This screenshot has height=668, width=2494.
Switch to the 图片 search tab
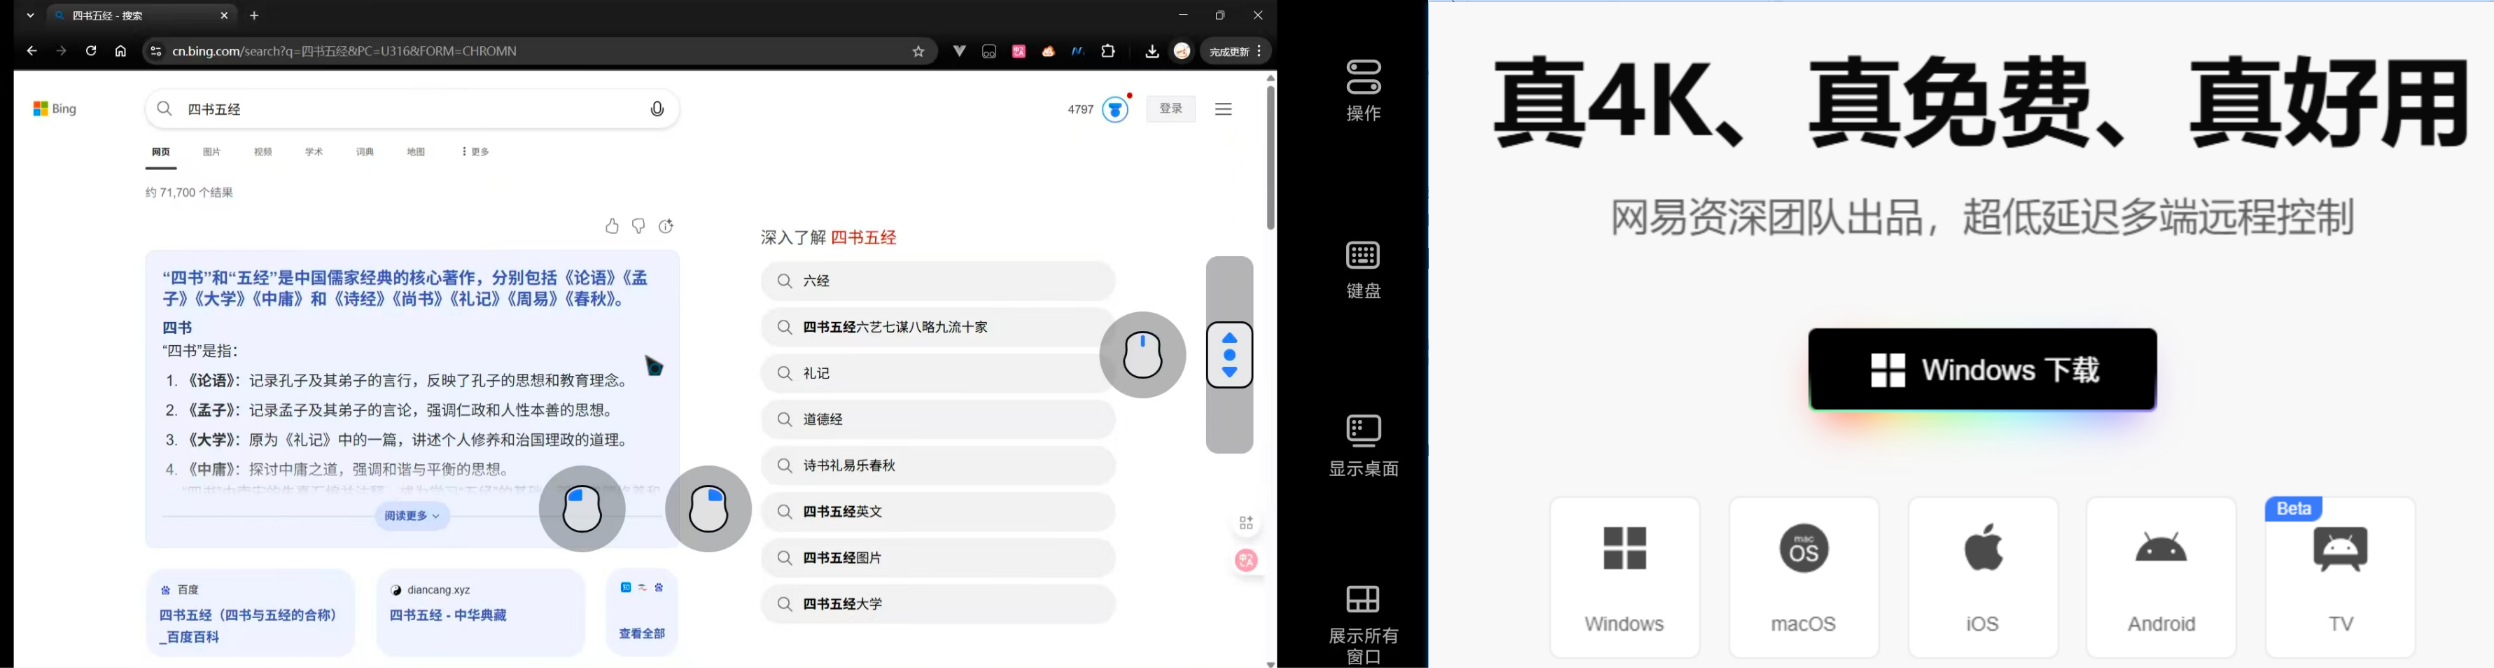pyautogui.click(x=211, y=152)
